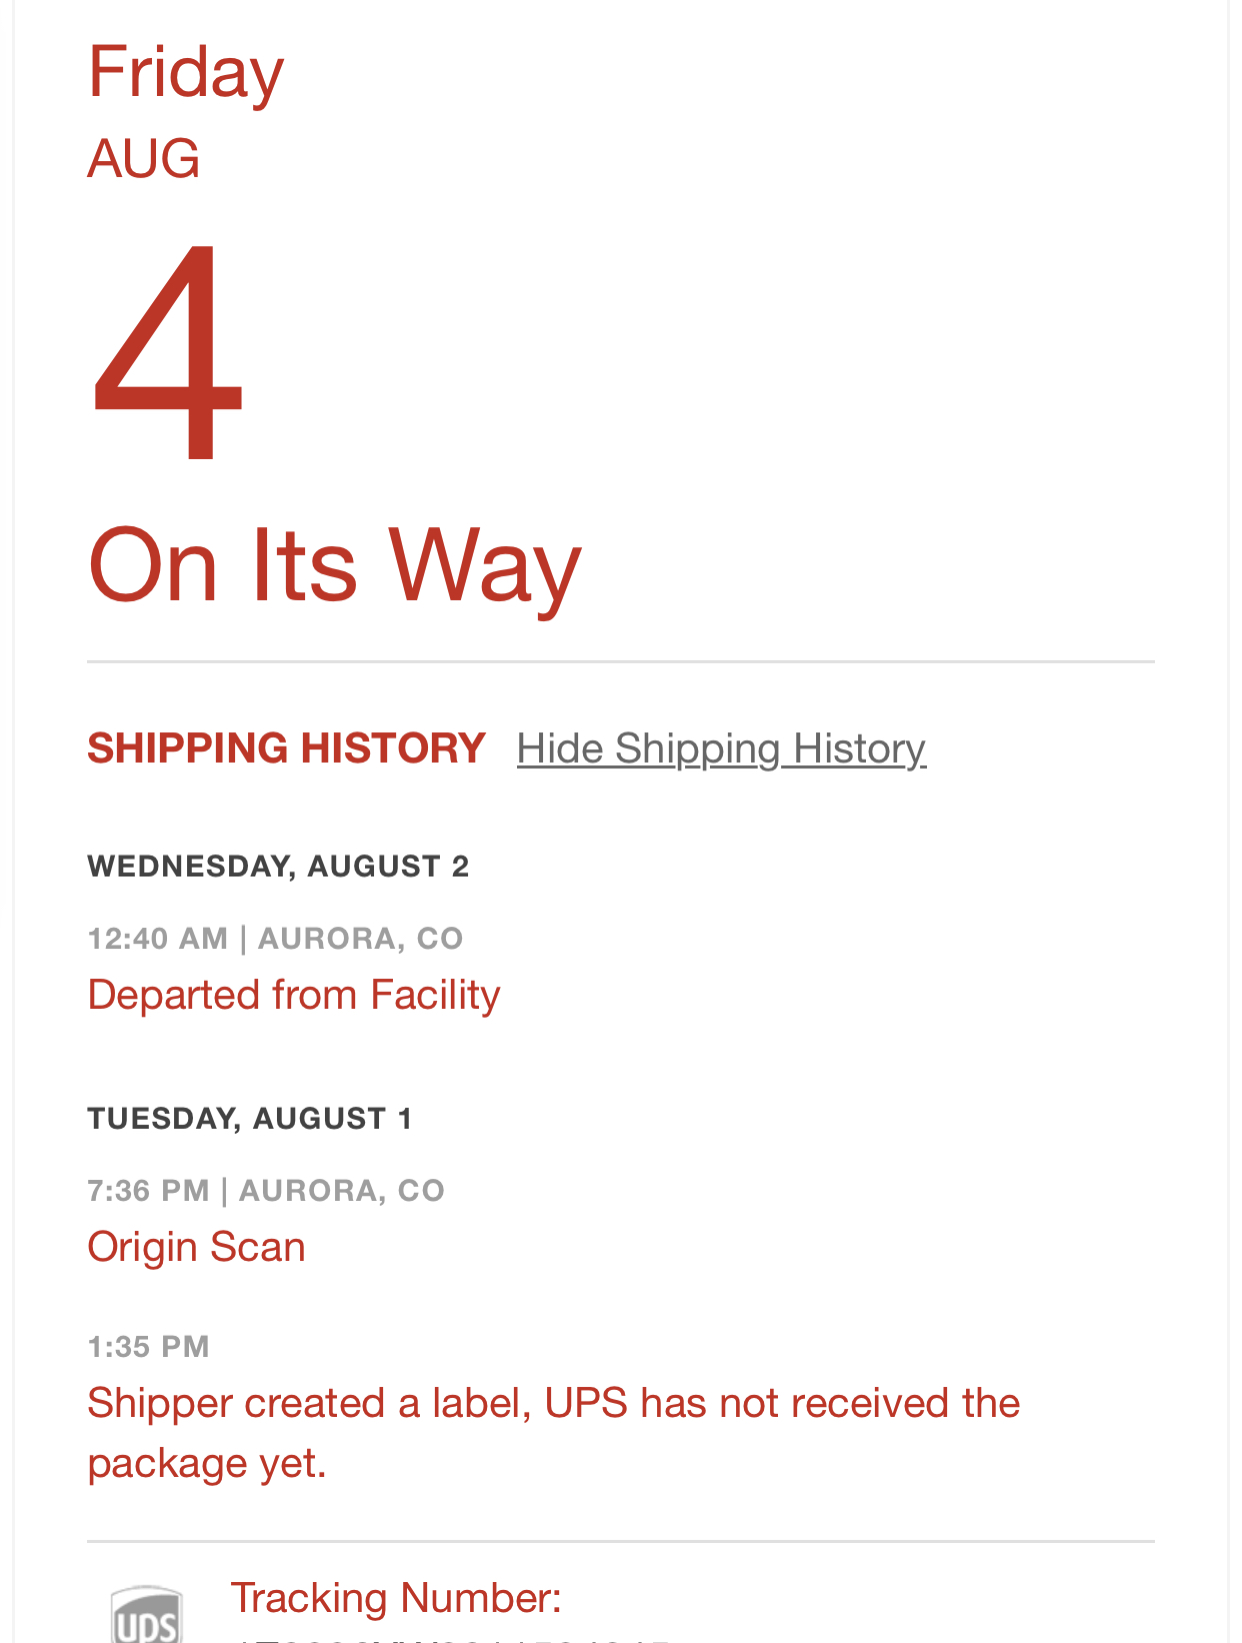Open the Origin Scan event
The width and height of the screenshot is (1242, 1643).
[x=197, y=1247]
